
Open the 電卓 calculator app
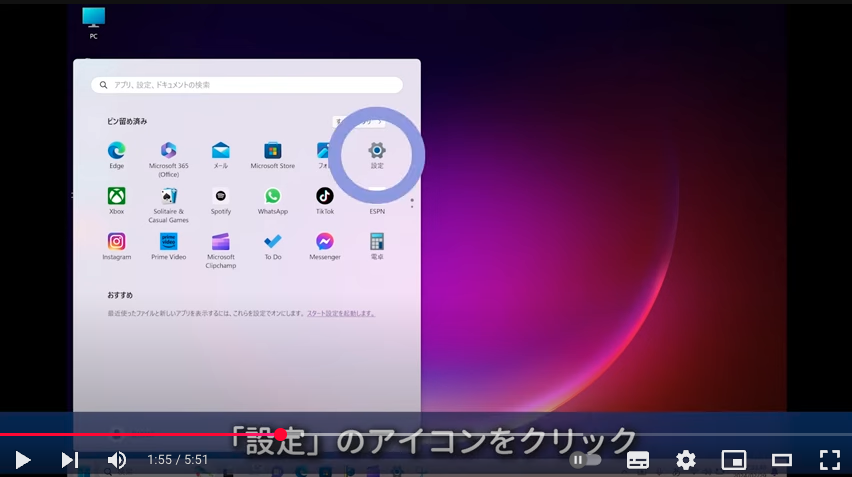tap(377, 246)
